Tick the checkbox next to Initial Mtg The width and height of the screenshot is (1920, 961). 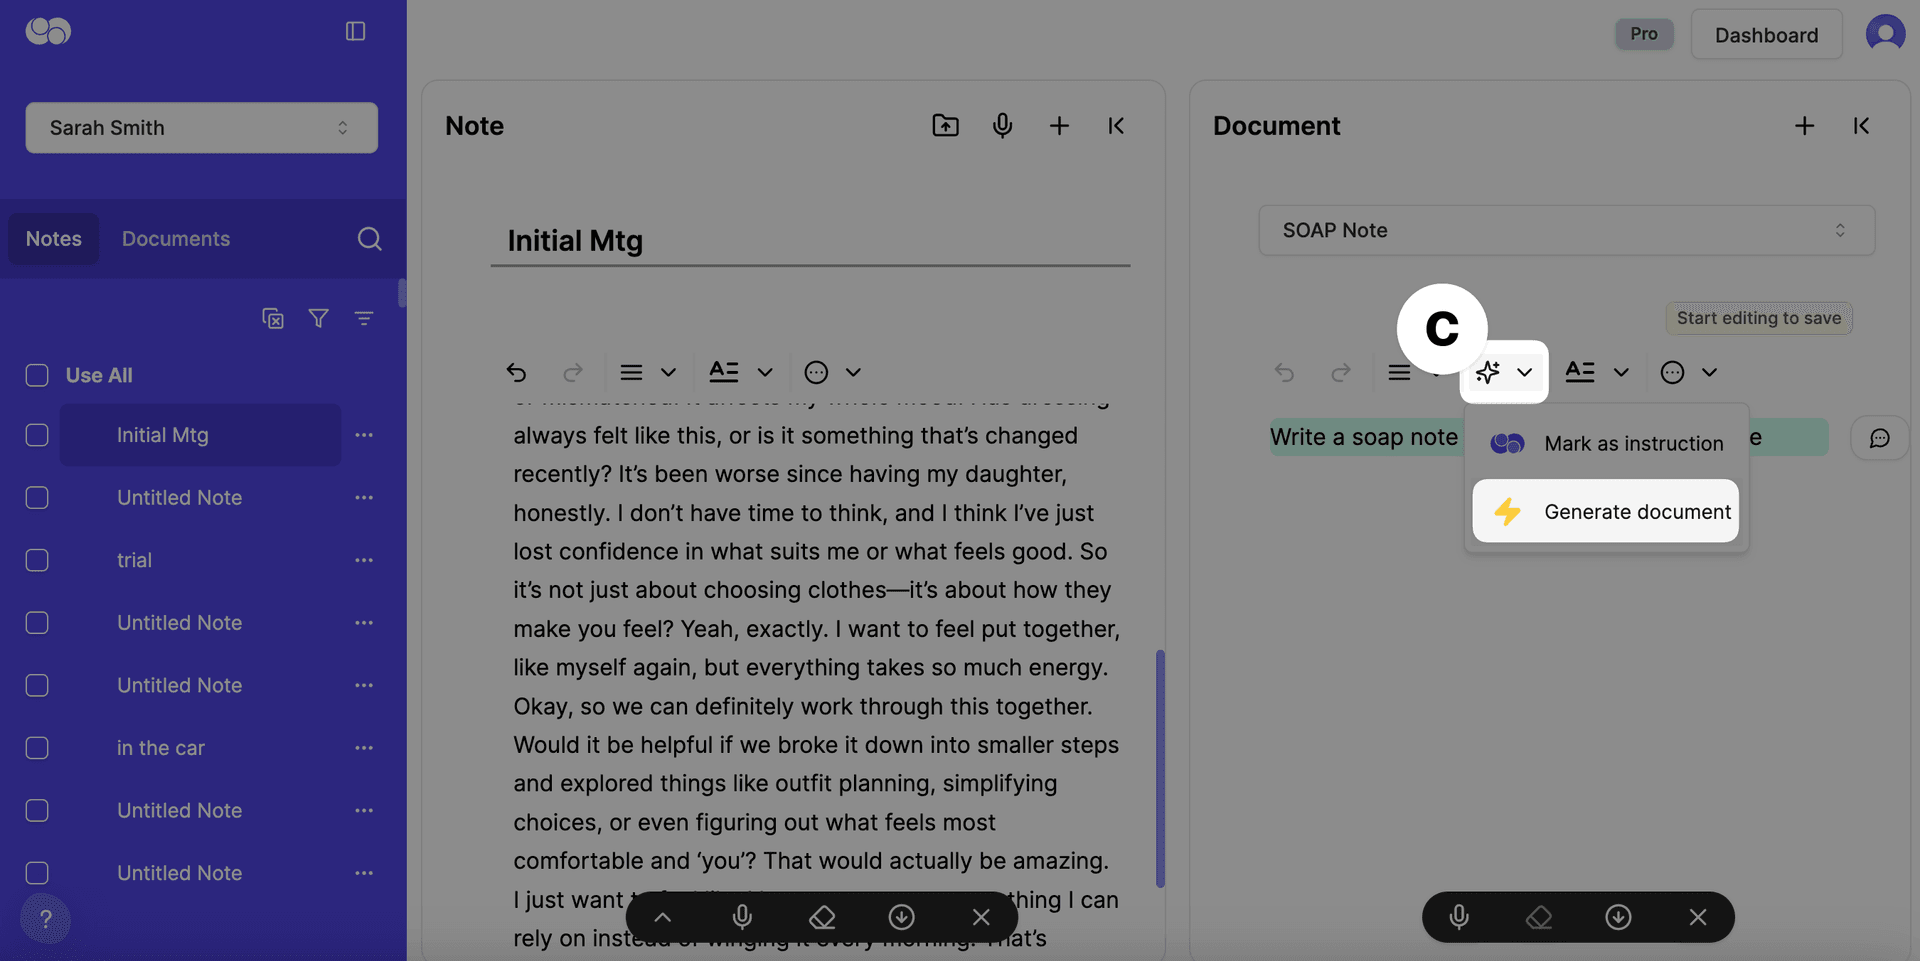coord(37,435)
